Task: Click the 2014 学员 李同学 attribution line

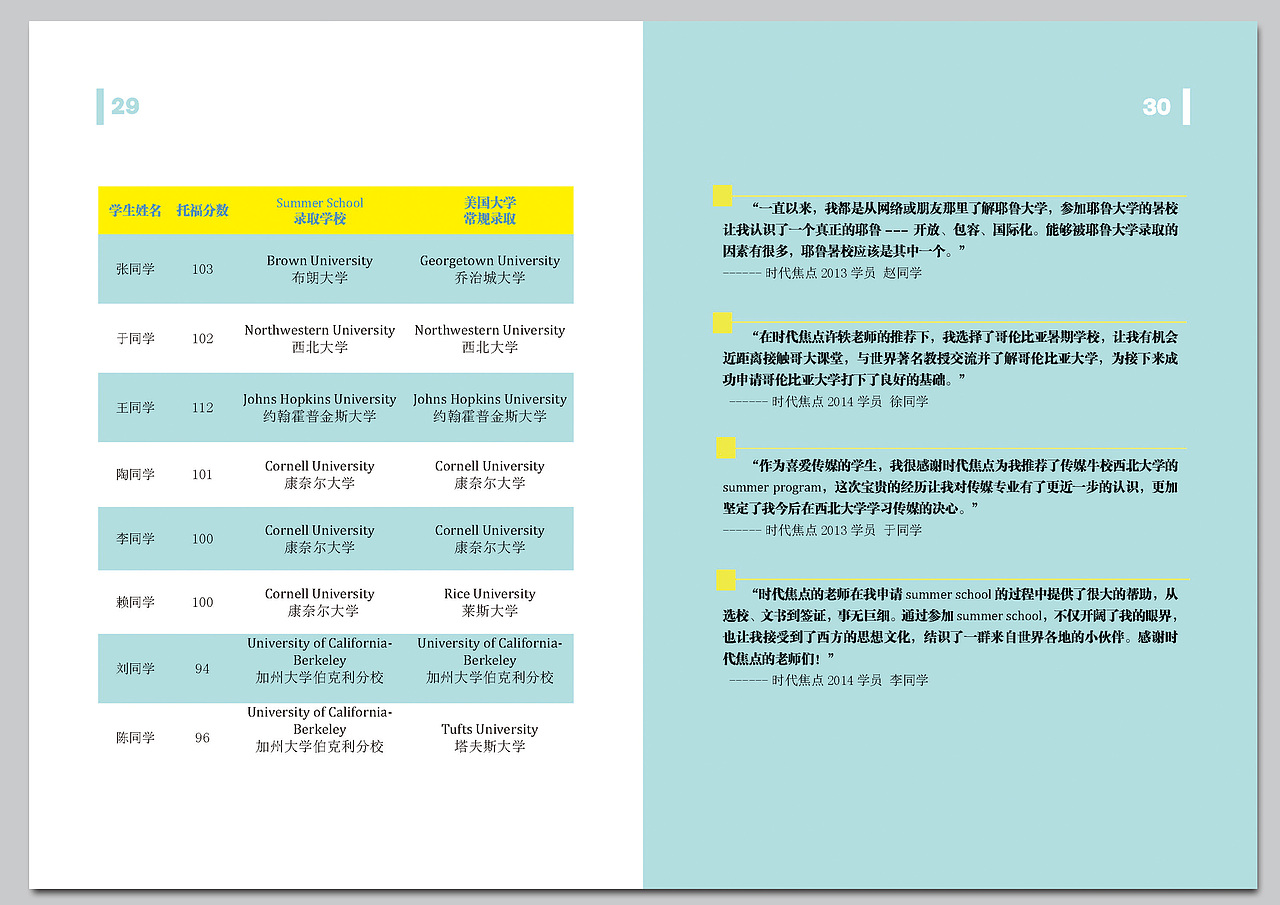Action: click(x=829, y=680)
